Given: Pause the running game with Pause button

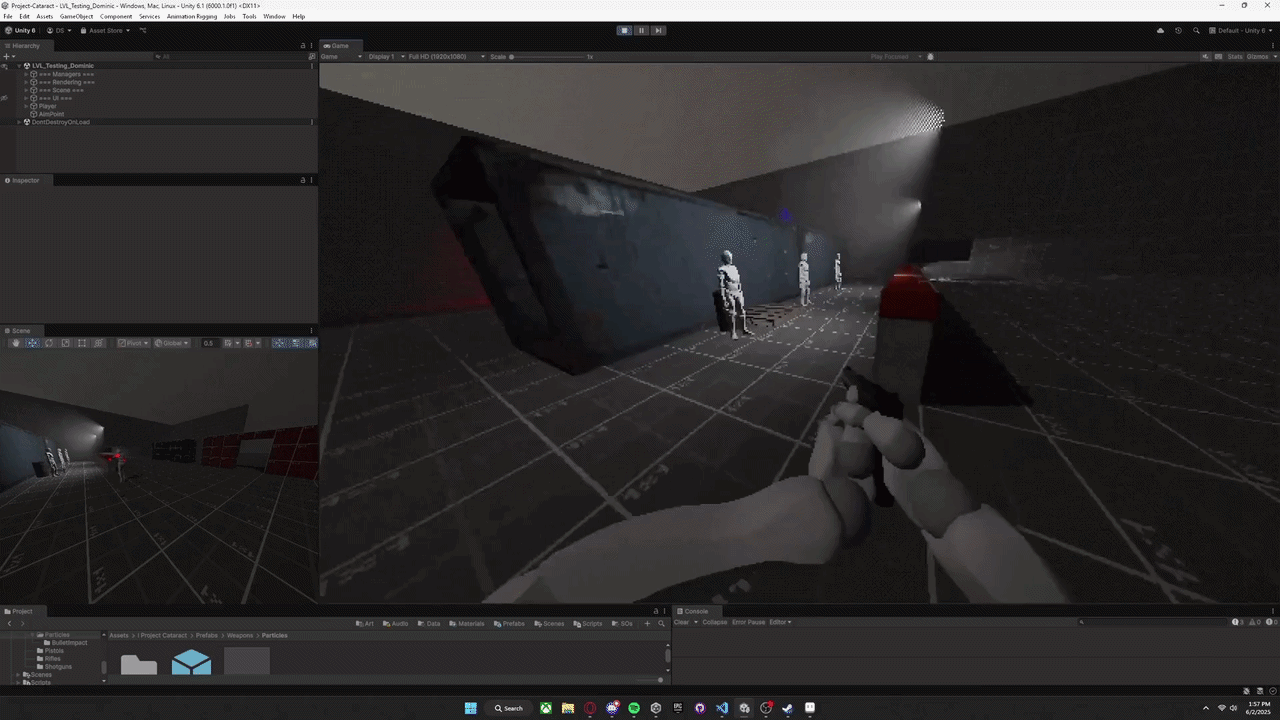Looking at the screenshot, I should [641, 30].
